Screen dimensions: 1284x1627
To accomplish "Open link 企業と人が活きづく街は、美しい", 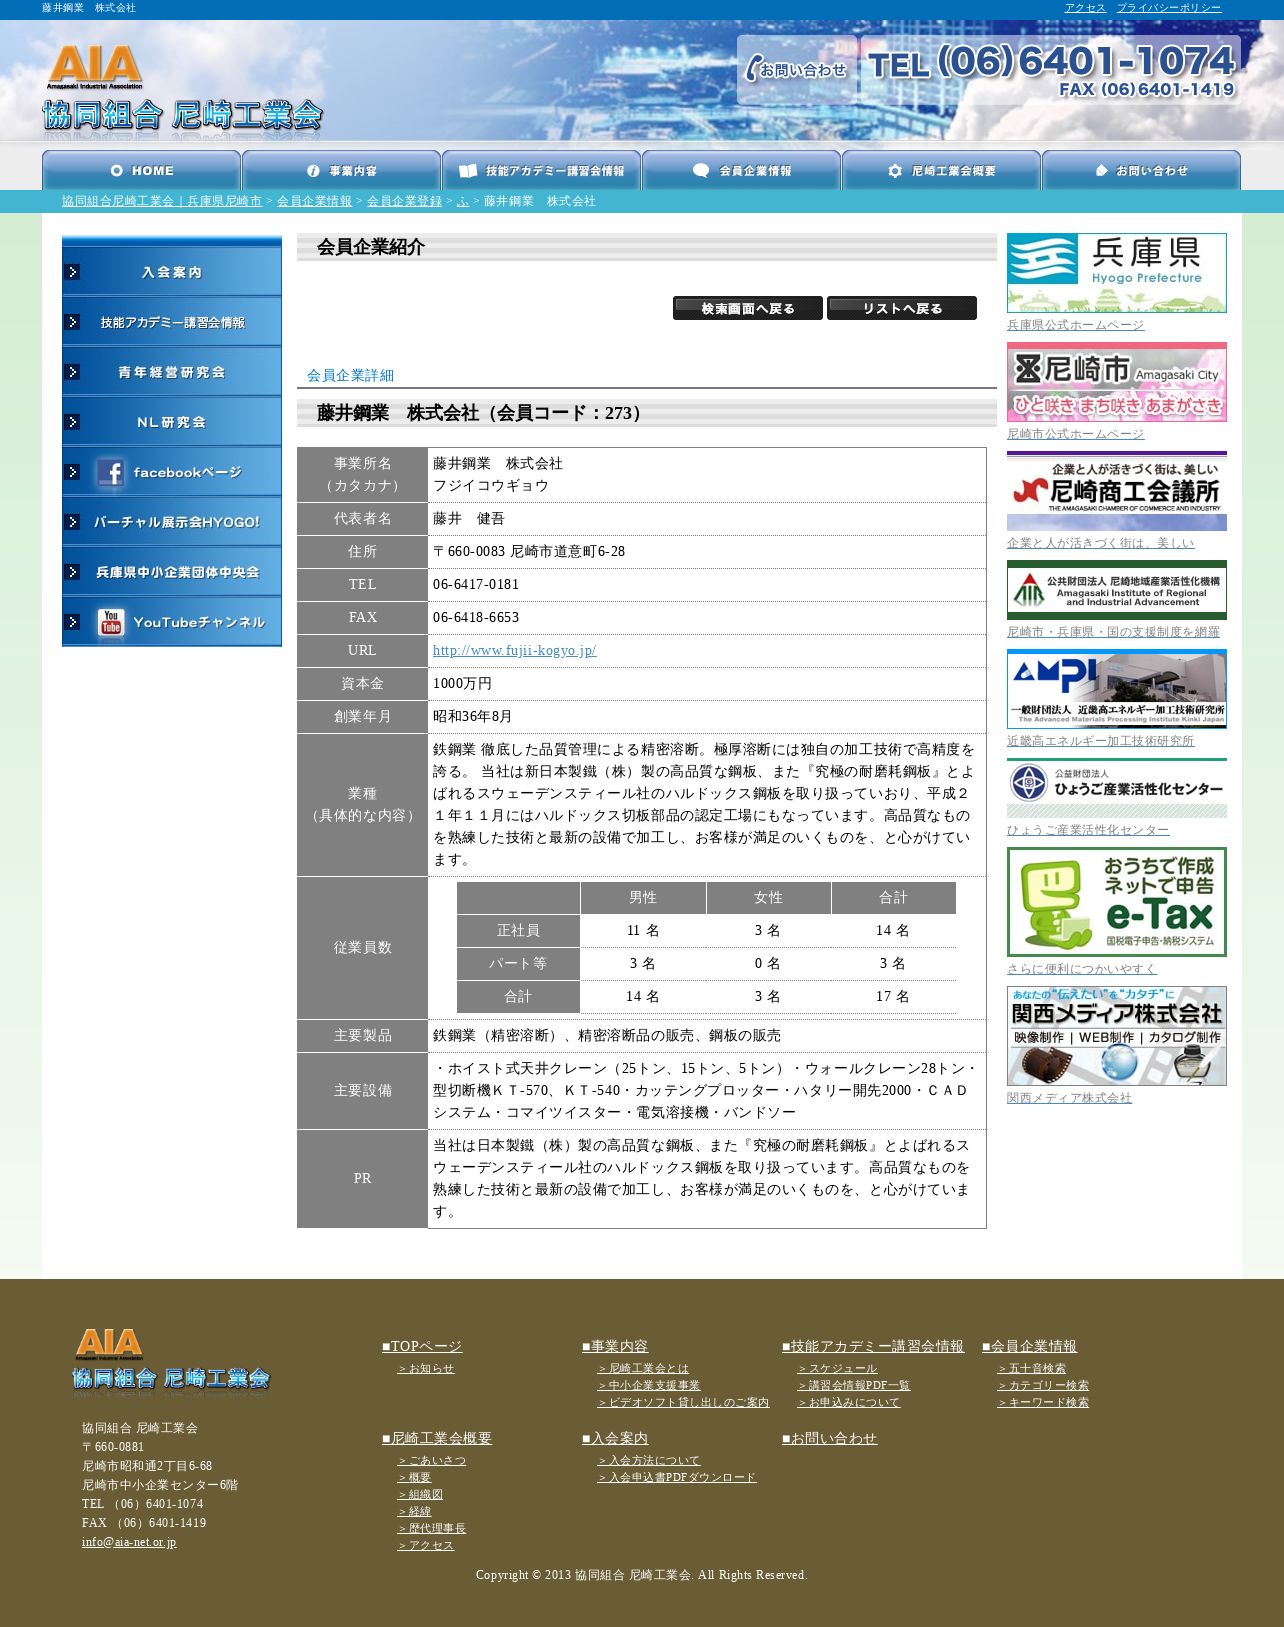I will (x=1101, y=543).
